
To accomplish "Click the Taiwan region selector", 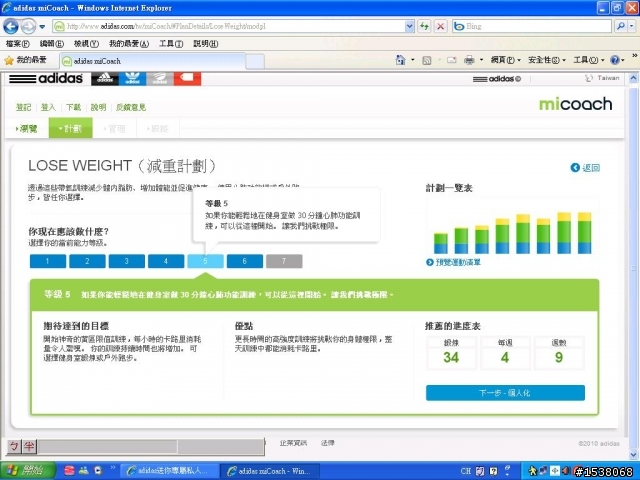I will tap(602, 78).
